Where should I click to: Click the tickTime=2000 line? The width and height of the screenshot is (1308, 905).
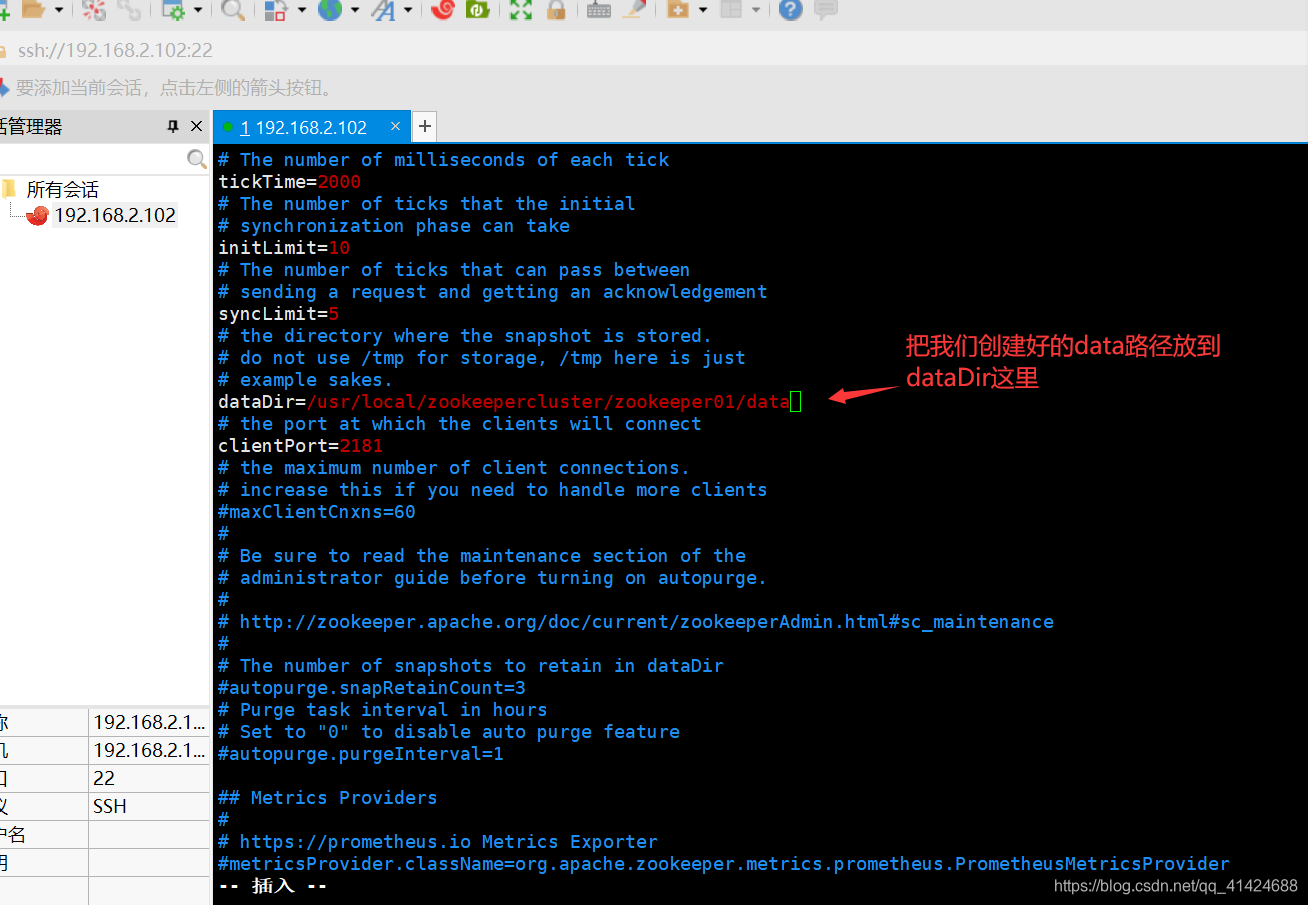pyautogui.click(x=289, y=182)
